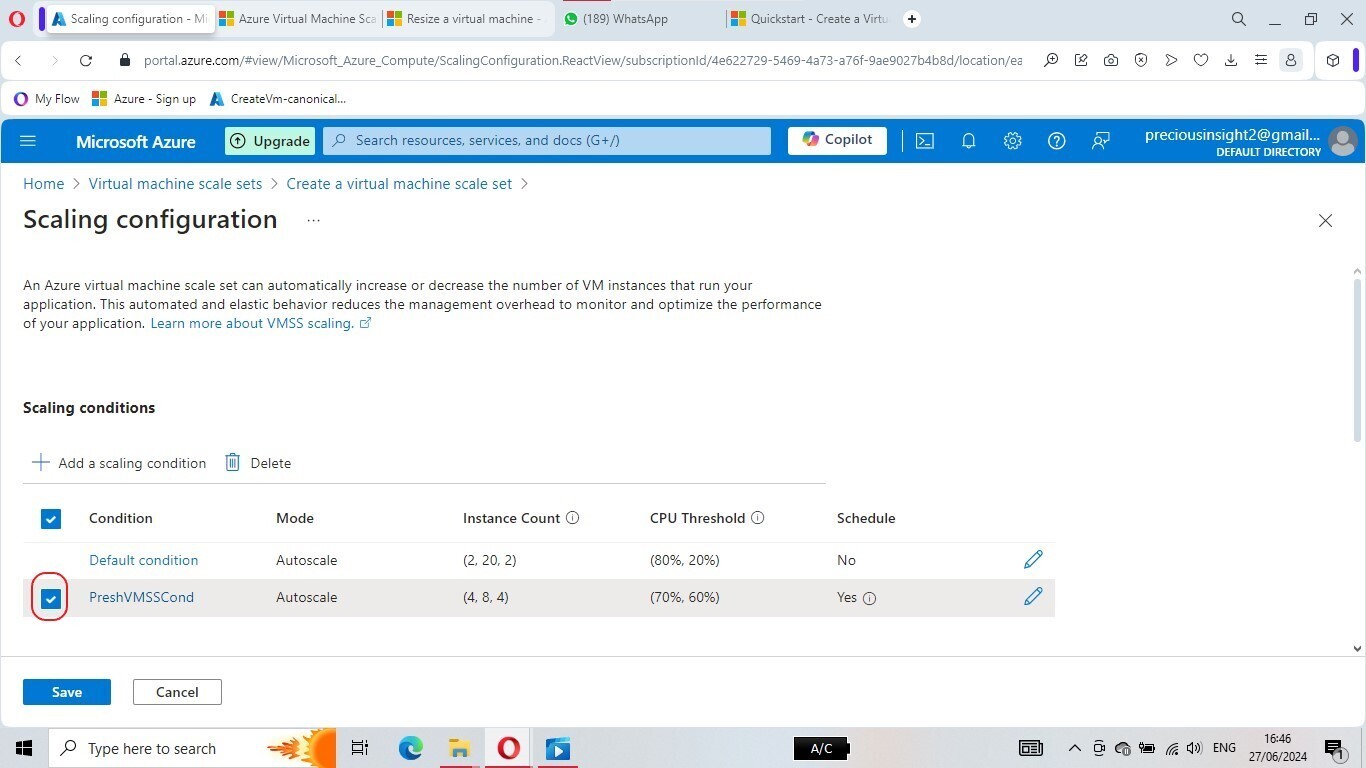Open Microsoft Edge from the taskbar
This screenshot has width=1366, height=768.
click(411, 748)
